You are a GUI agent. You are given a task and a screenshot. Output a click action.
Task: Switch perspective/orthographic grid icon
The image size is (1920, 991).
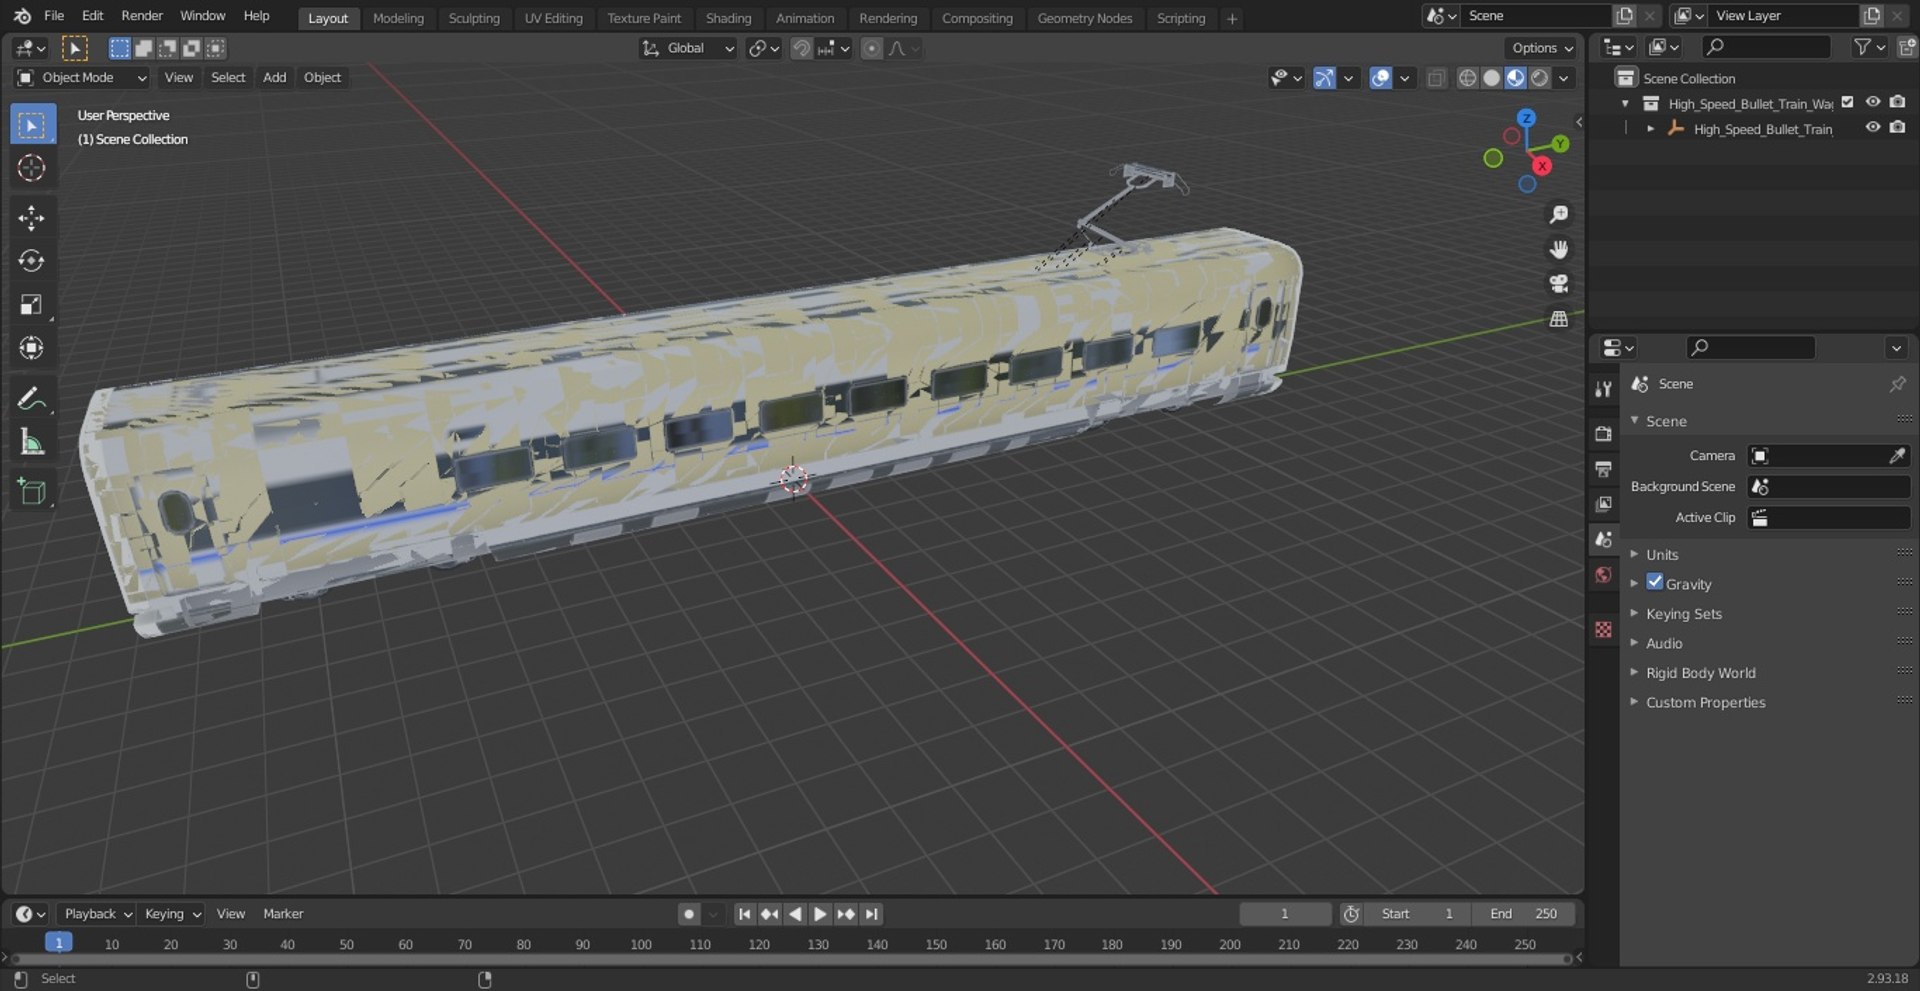click(1558, 319)
